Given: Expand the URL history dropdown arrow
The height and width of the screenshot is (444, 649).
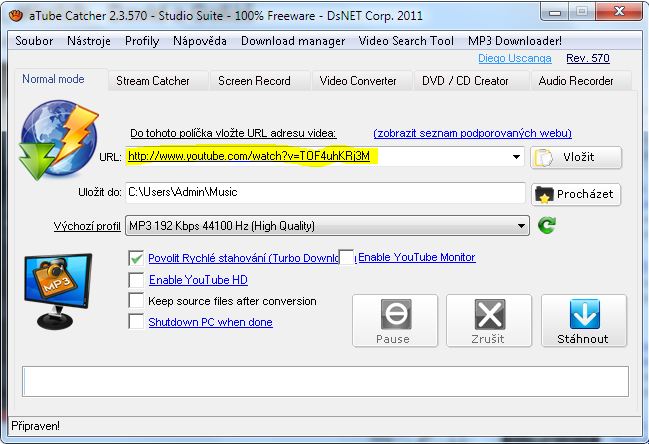Looking at the screenshot, I should point(517,157).
